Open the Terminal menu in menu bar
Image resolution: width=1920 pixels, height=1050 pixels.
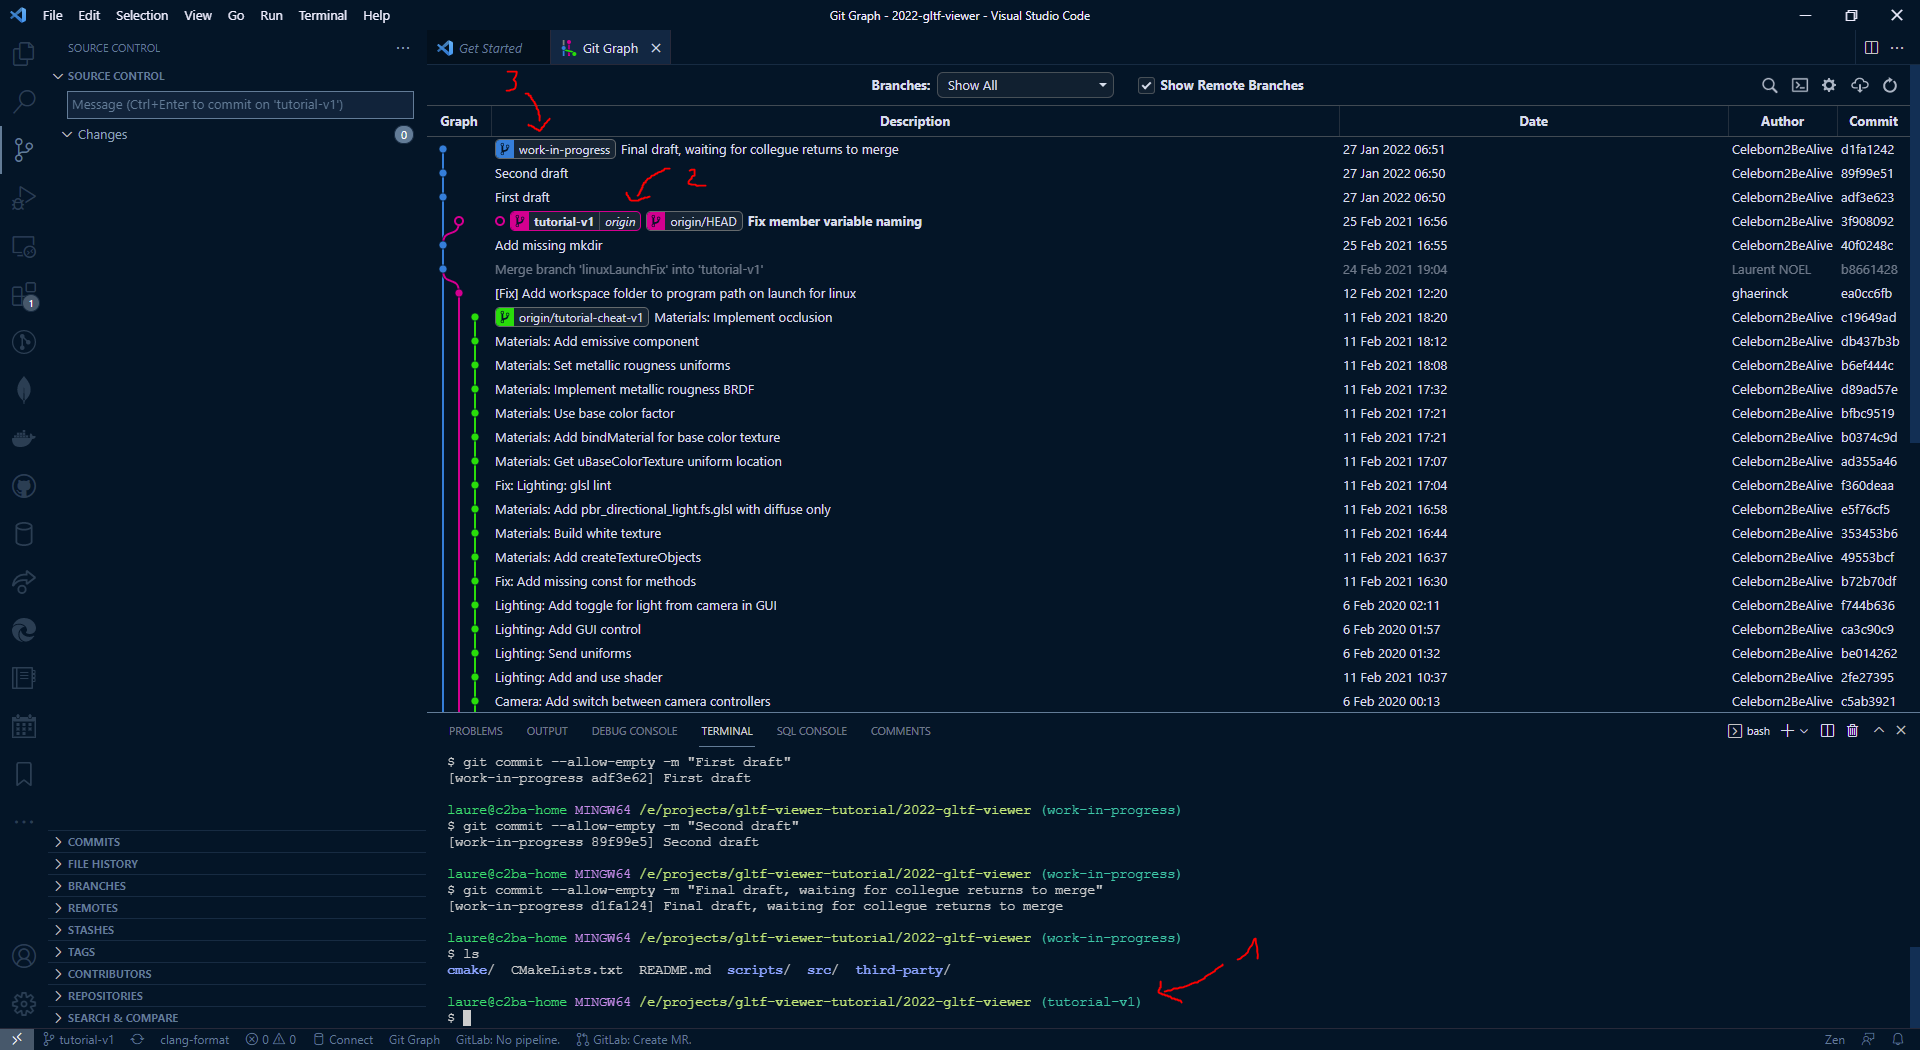[322, 15]
